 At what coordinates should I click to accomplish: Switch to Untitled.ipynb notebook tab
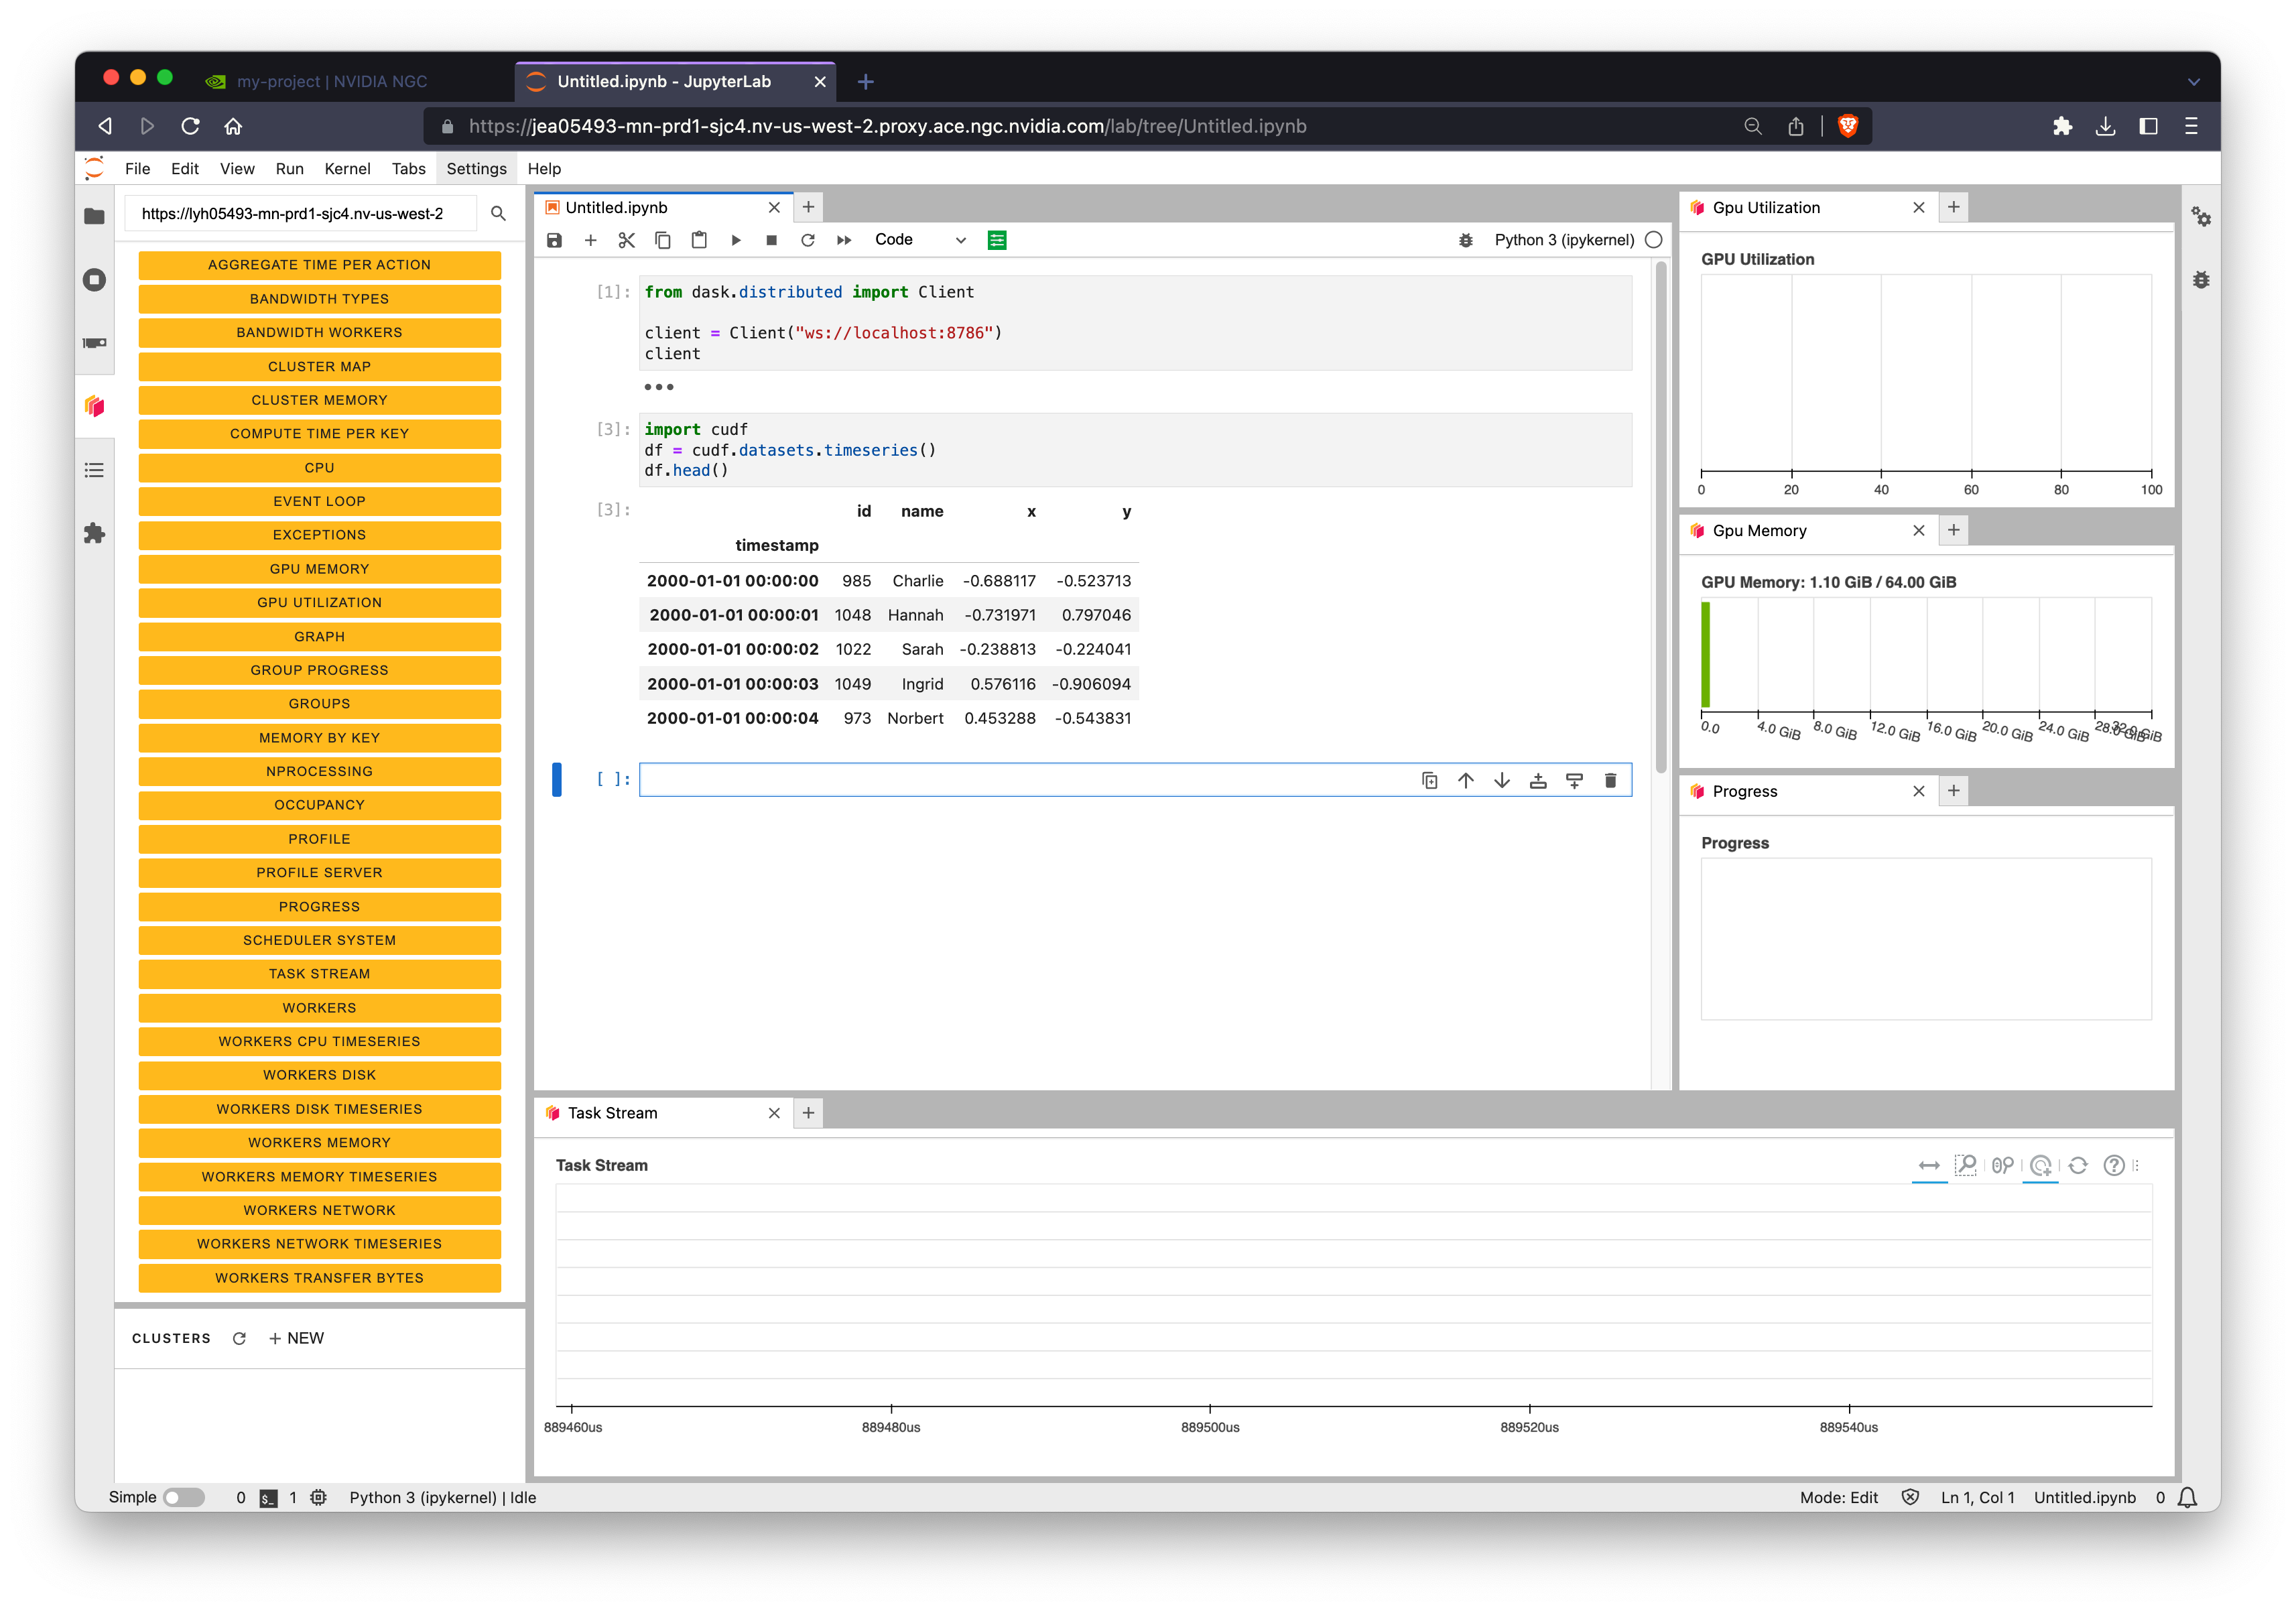tap(663, 208)
